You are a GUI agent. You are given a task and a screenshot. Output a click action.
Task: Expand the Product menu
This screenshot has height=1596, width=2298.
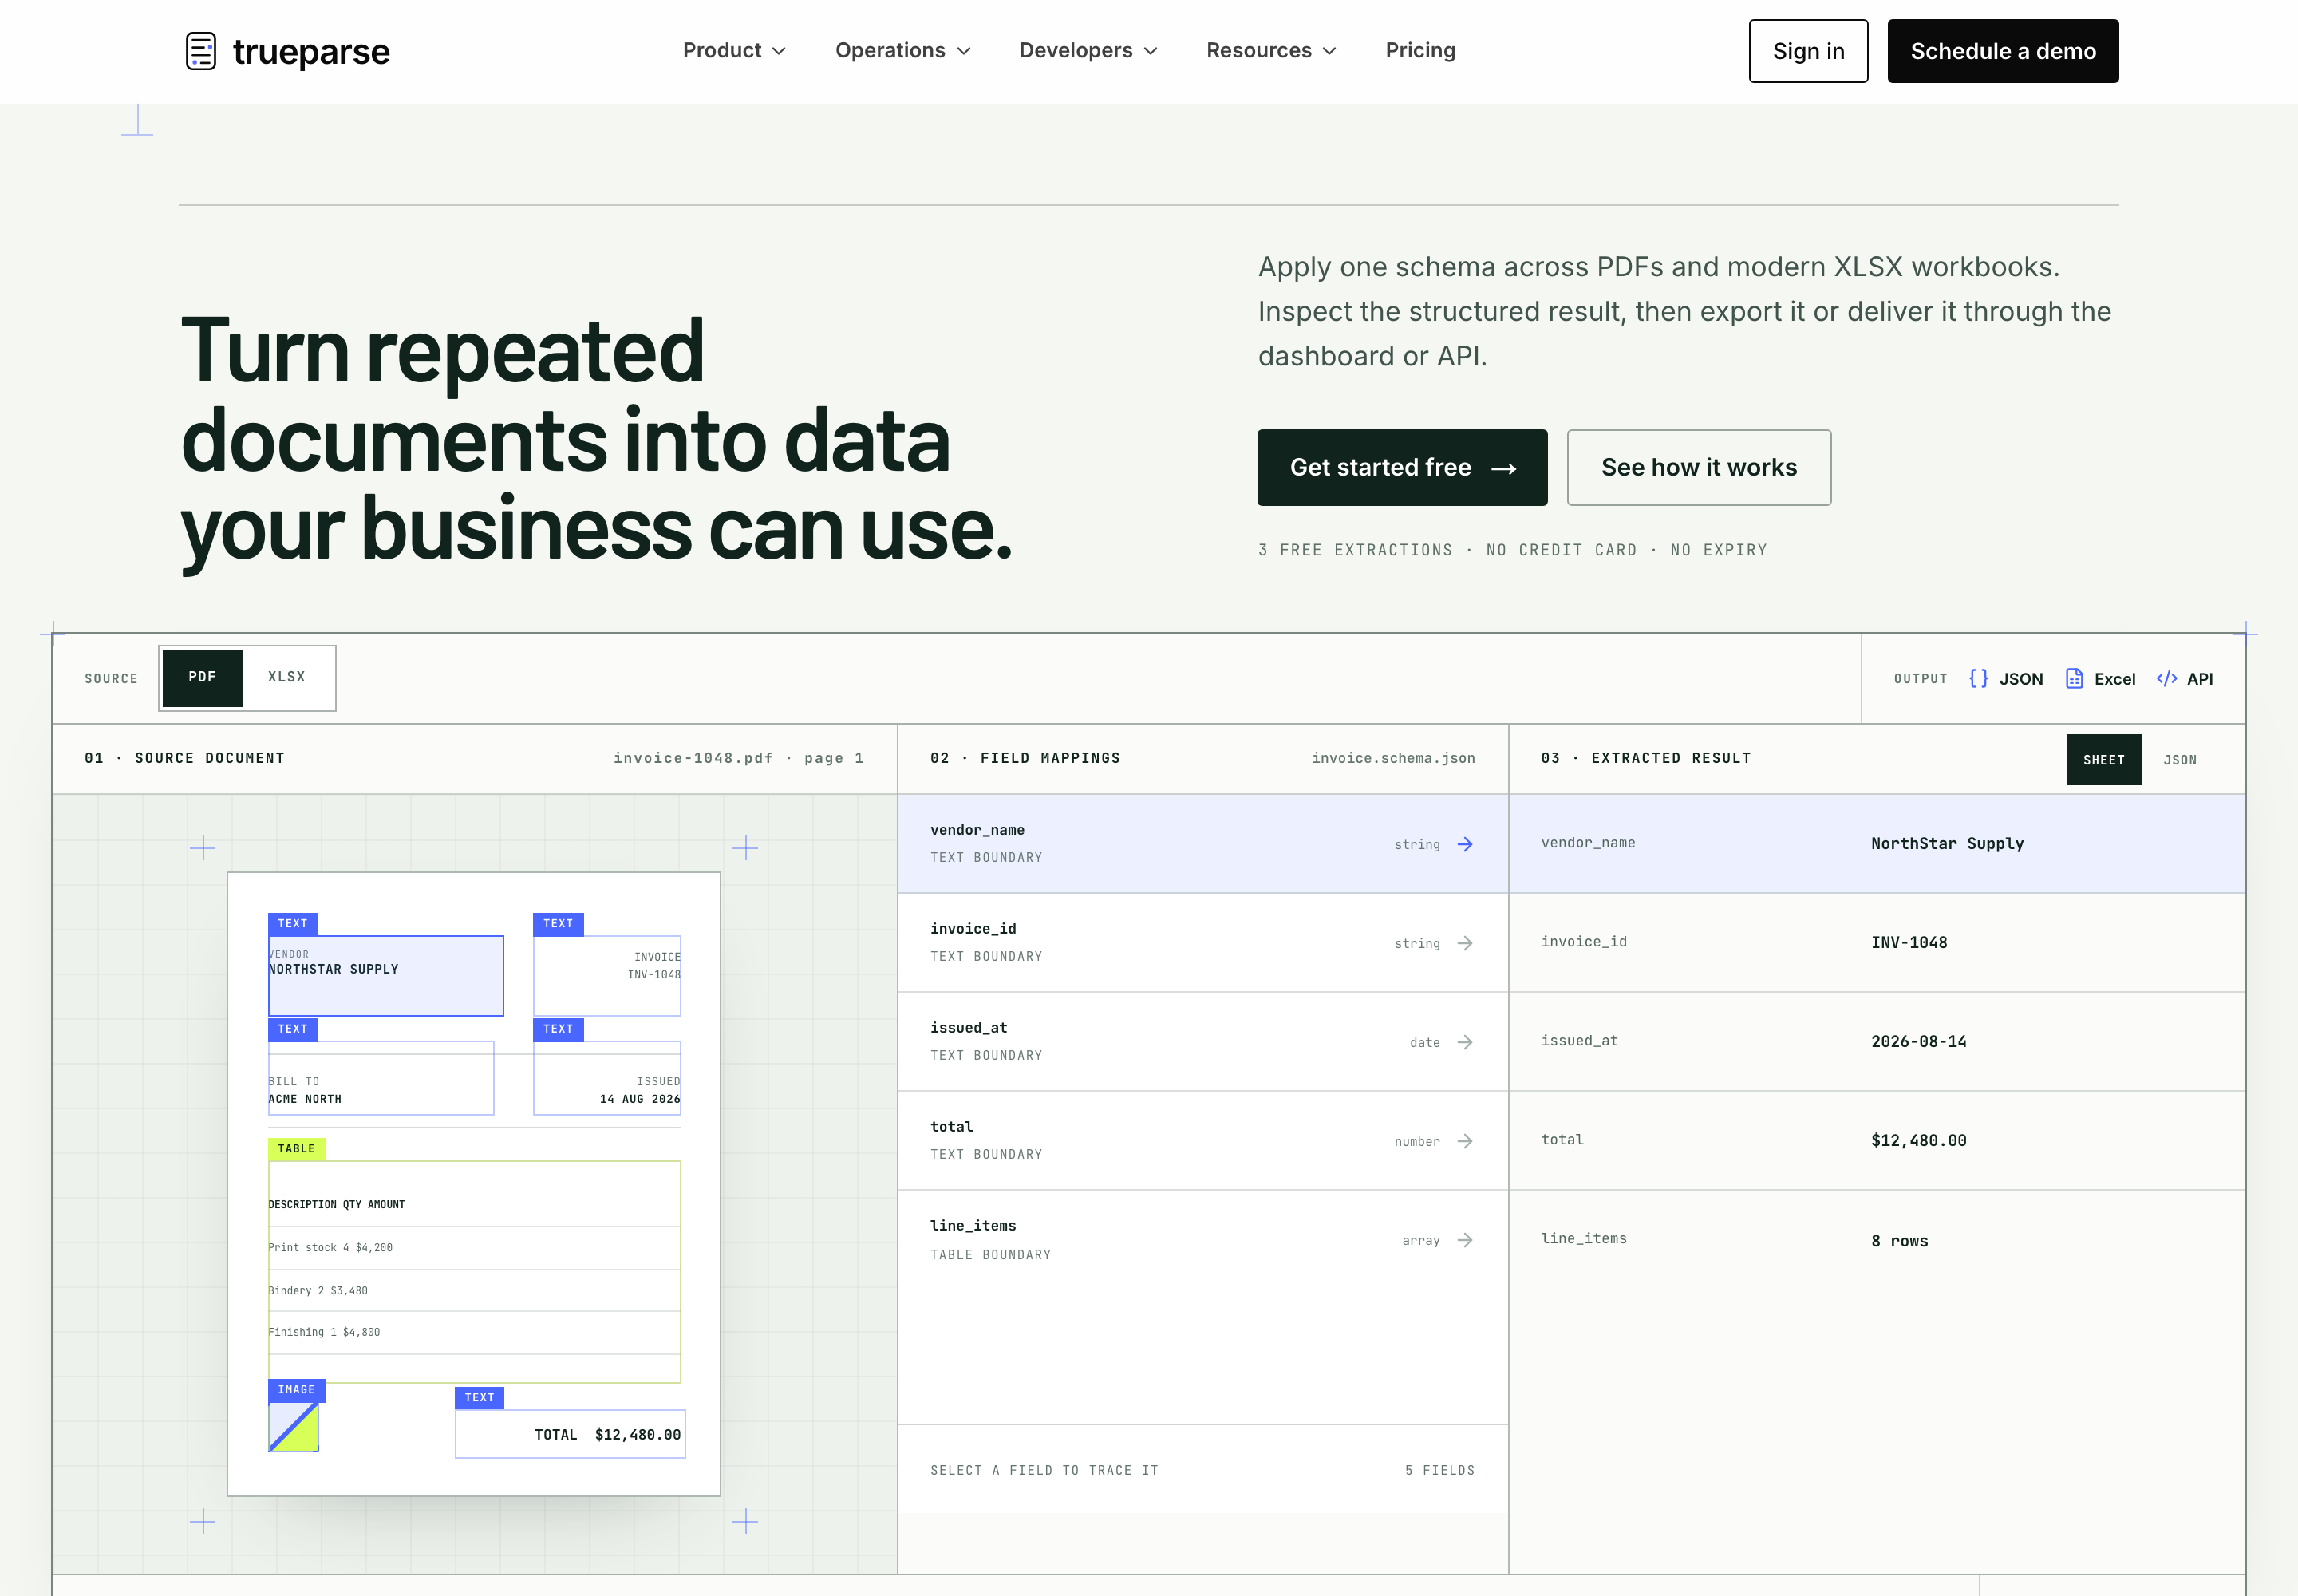point(734,50)
